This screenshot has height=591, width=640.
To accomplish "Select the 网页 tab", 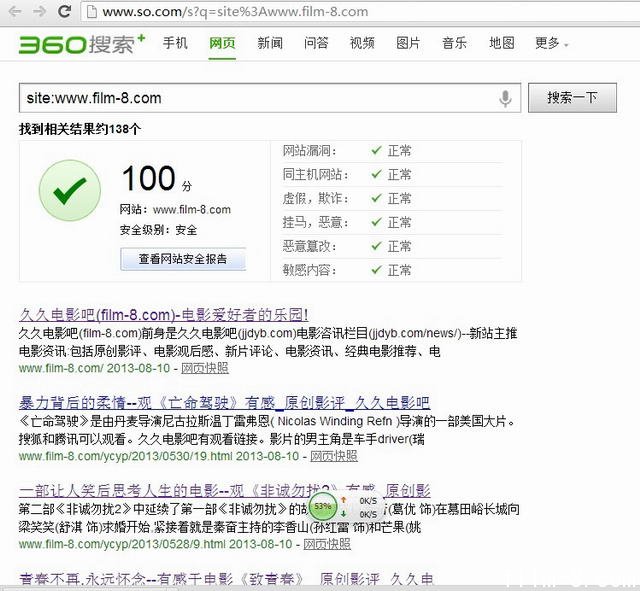I will 222,43.
